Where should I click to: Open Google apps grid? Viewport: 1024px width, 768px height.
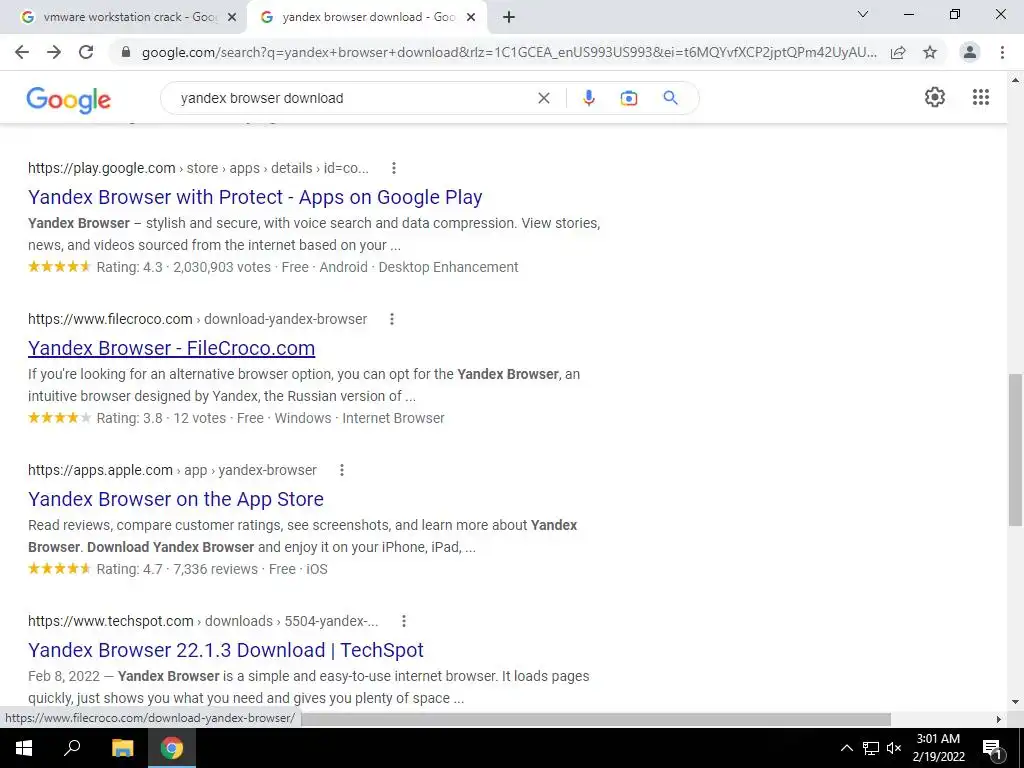[x=981, y=97]
